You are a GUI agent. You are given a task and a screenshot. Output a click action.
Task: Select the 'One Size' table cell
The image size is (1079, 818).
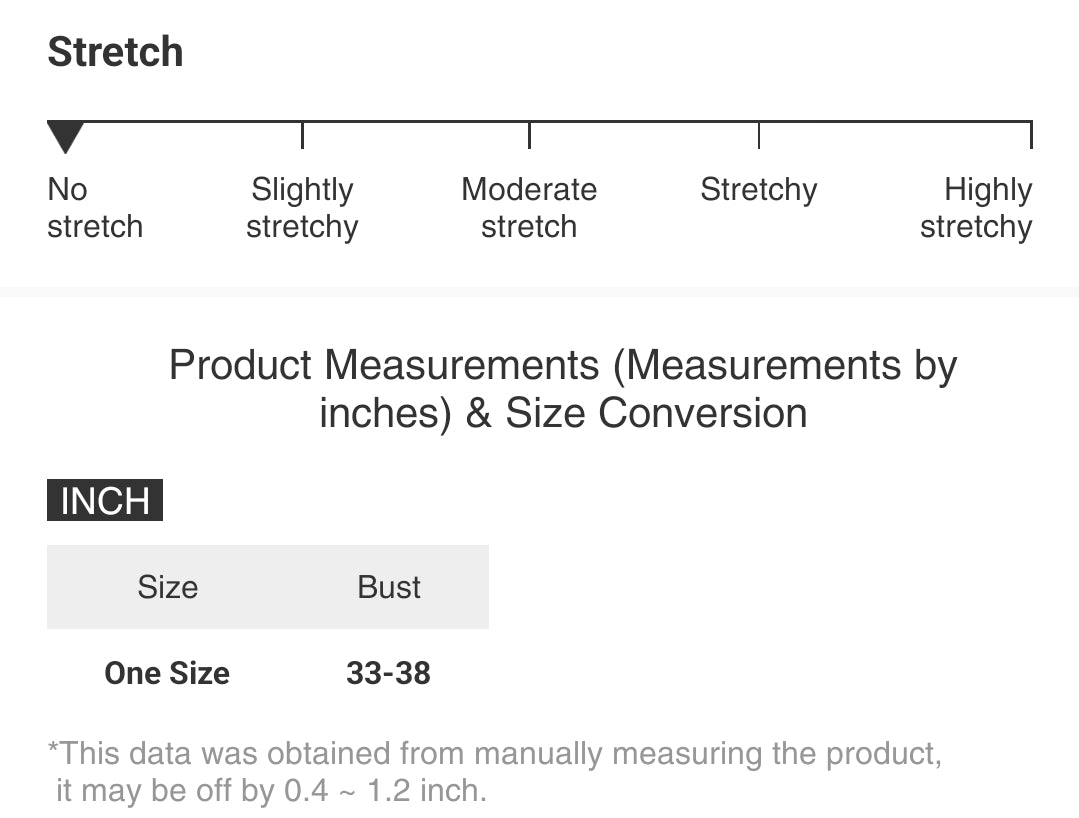coord(167,673)
